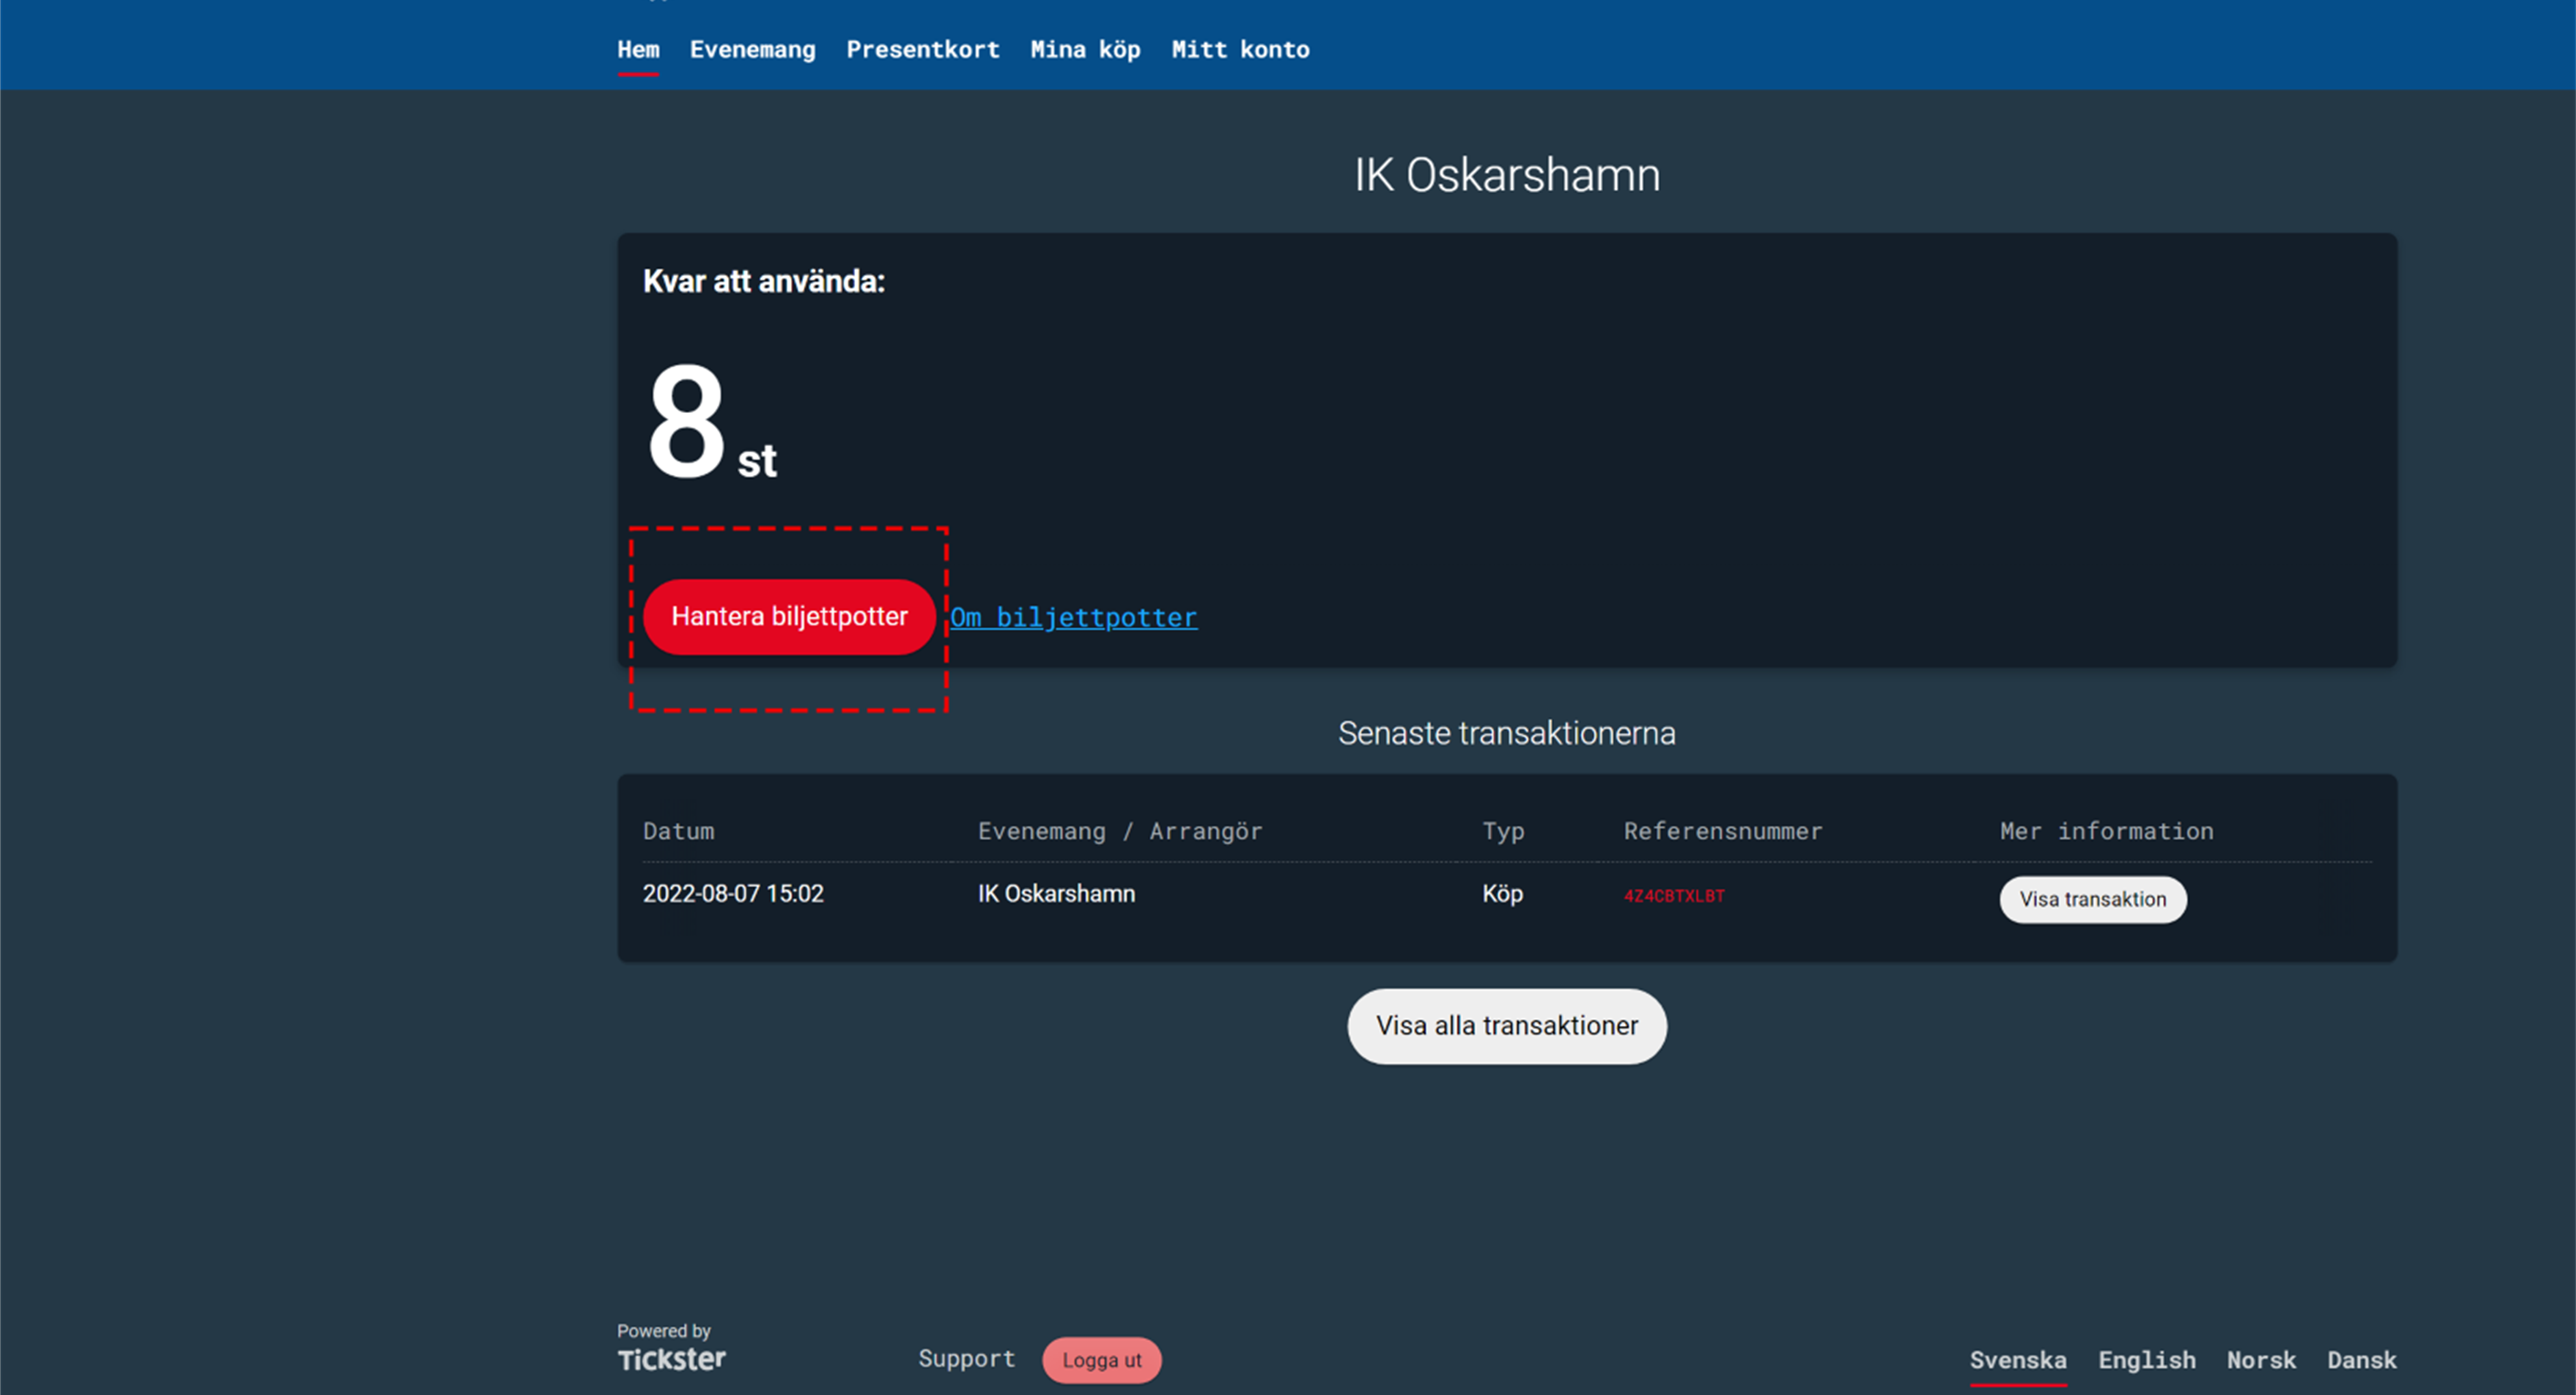Open the Hem navigation tab
Viewport: 2576px width, 1395px height.
coord(638,50)
